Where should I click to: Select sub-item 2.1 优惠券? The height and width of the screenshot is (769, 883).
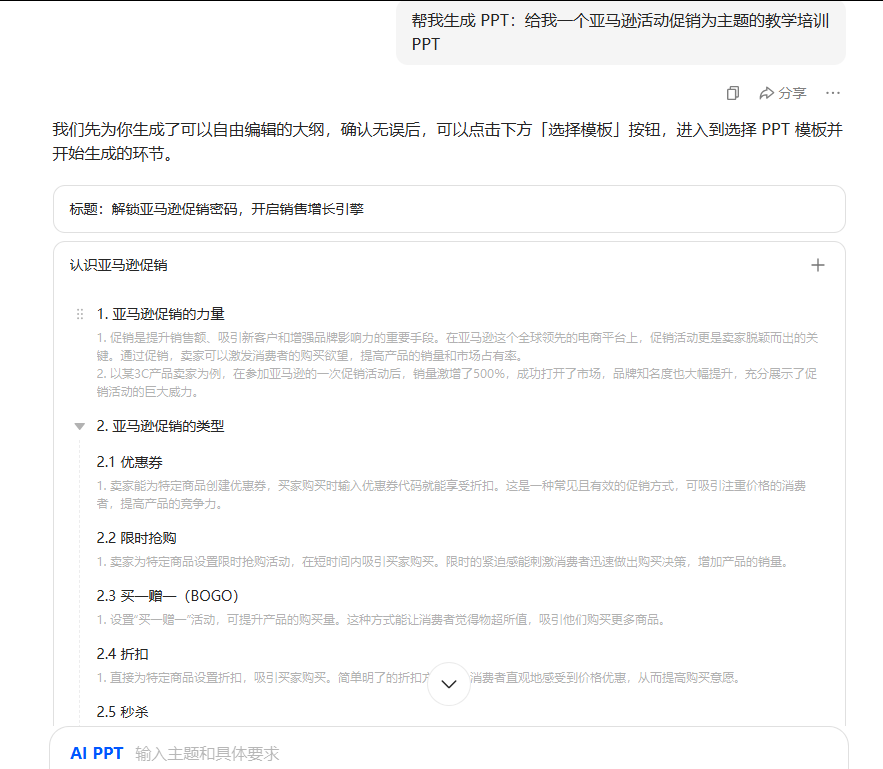[x=130, y=462]
